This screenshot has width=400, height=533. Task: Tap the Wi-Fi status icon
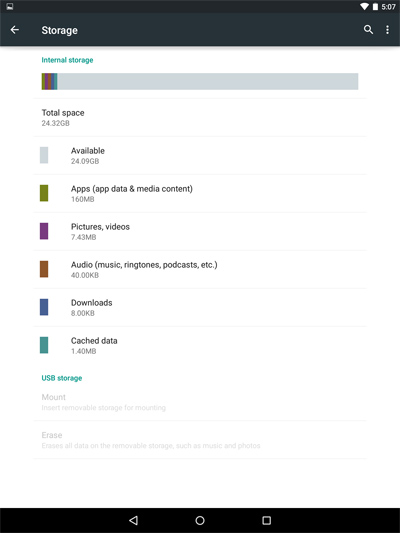[x=364, y=6]
